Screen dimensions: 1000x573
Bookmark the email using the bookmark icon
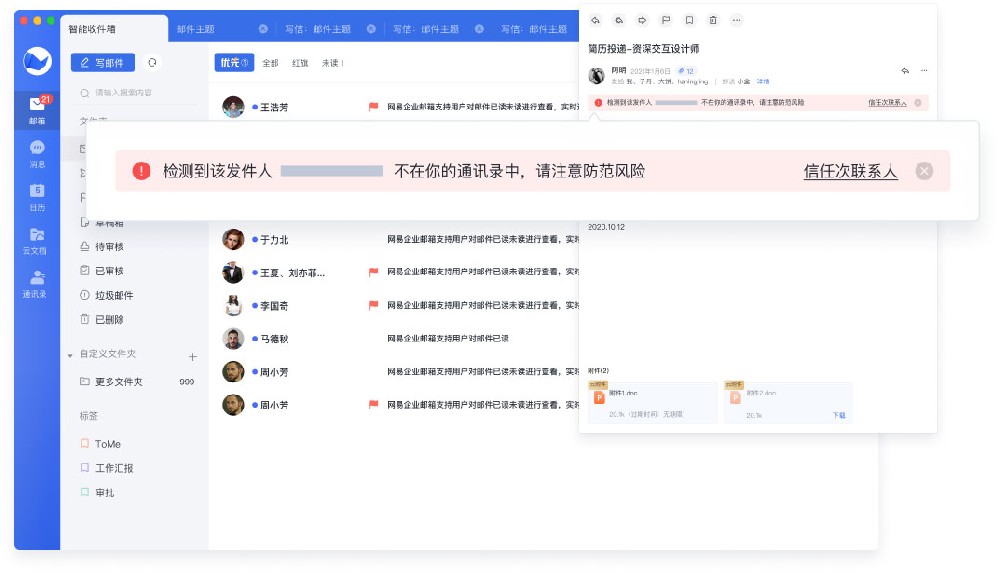coord(689,20)
